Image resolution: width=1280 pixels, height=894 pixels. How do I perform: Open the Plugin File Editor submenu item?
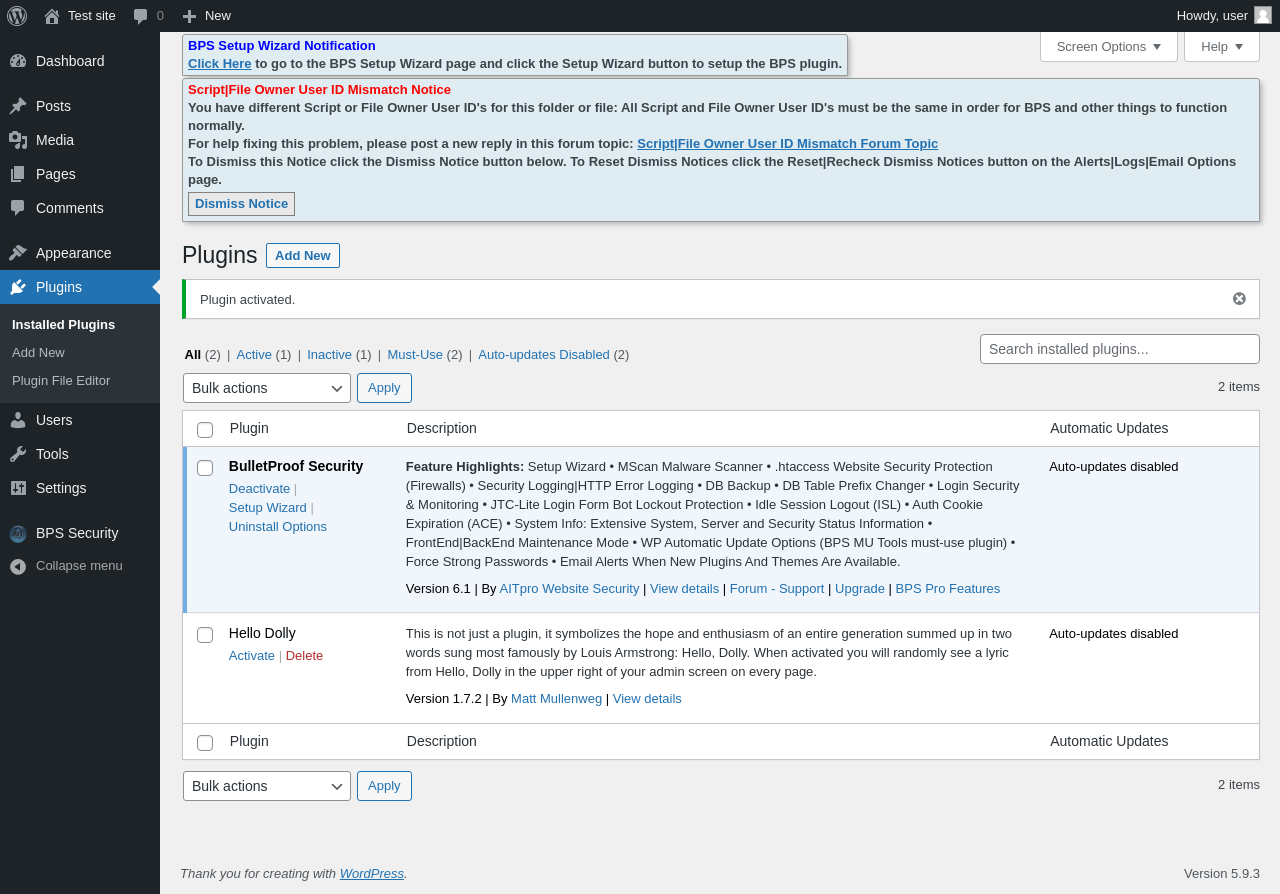[61, 381]
